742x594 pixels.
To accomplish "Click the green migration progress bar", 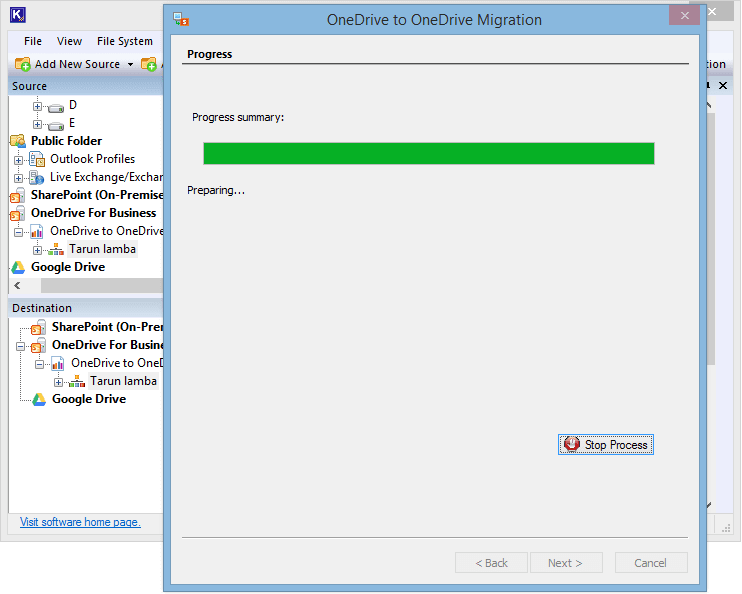I will (429, 153).
